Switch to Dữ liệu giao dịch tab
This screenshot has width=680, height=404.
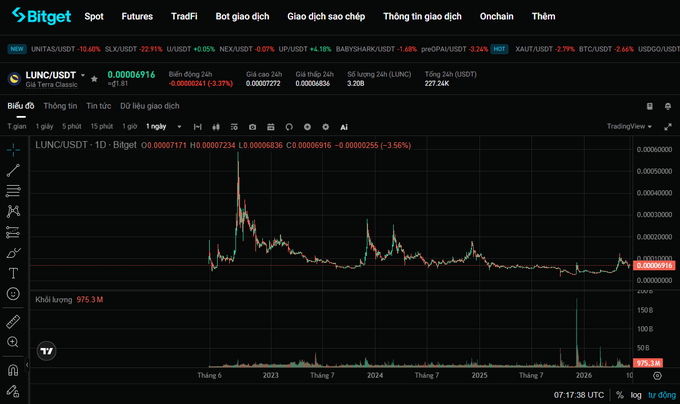point(150,106)
